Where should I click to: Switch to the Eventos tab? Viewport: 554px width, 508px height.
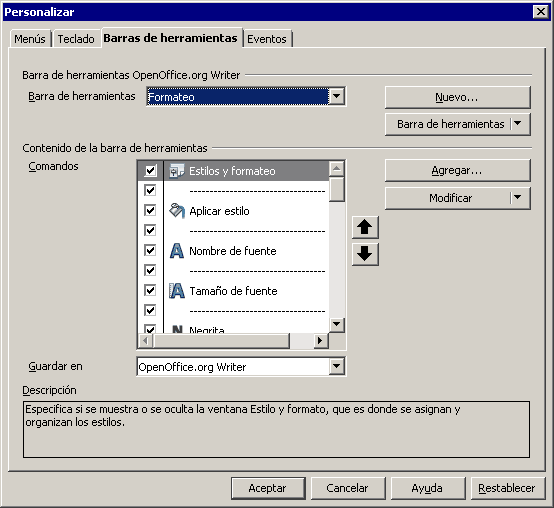coord(267,39)
